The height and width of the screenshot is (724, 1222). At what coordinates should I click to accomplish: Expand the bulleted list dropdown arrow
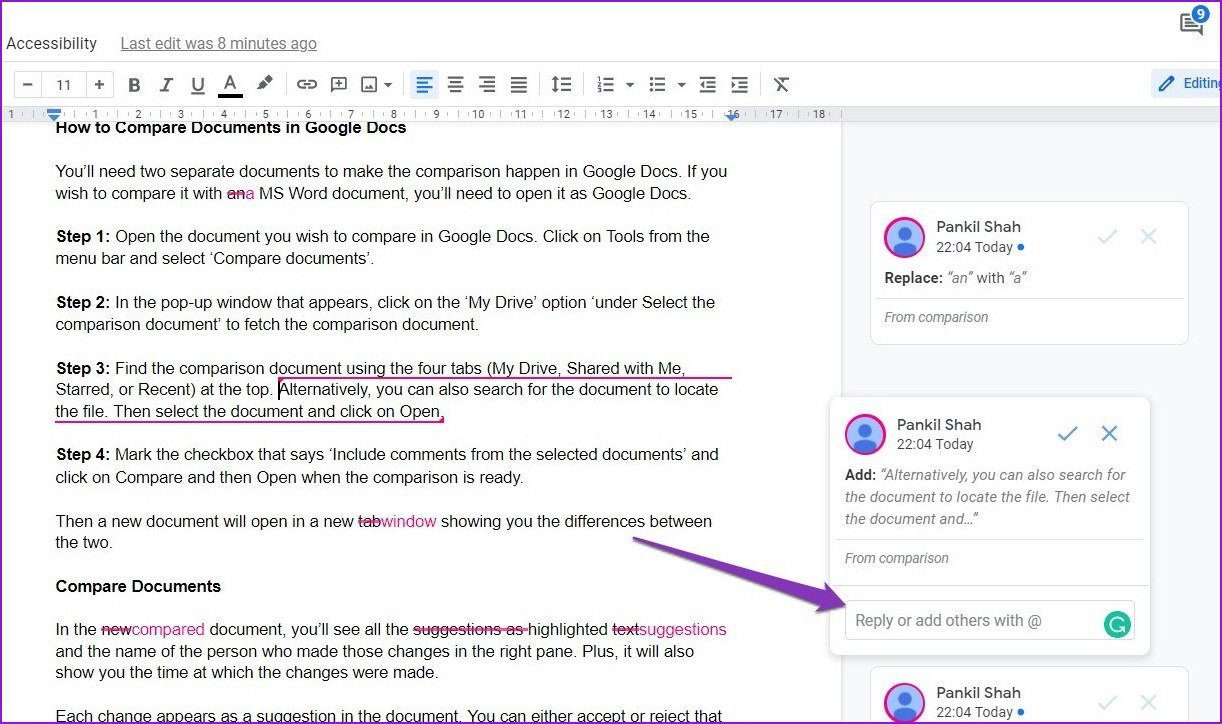[682, 85]
